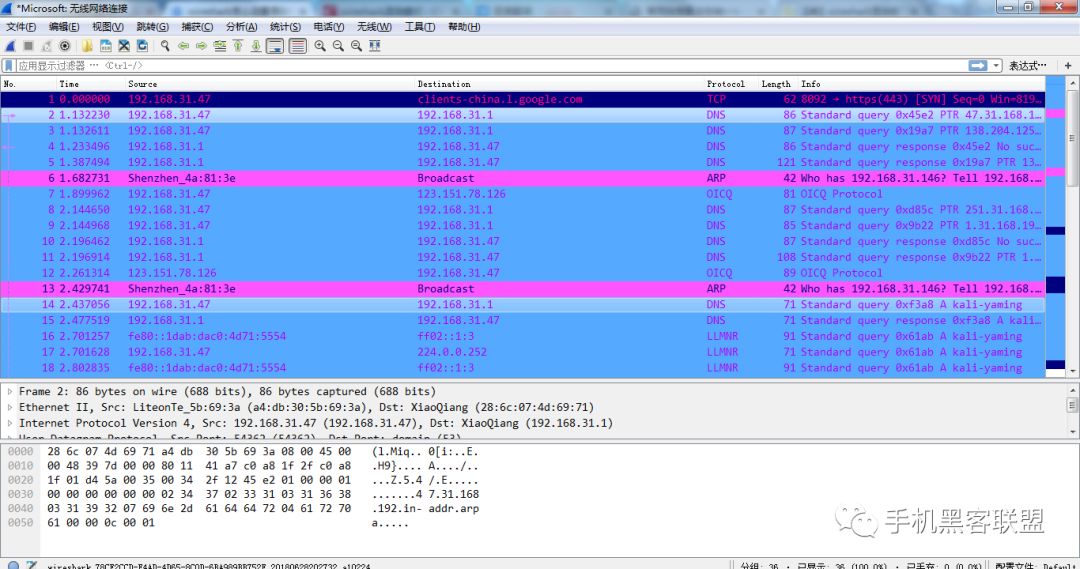Viewport: 1080px width, 569px height.
Task: Save the capture file
Action: (x=106, y=46)
